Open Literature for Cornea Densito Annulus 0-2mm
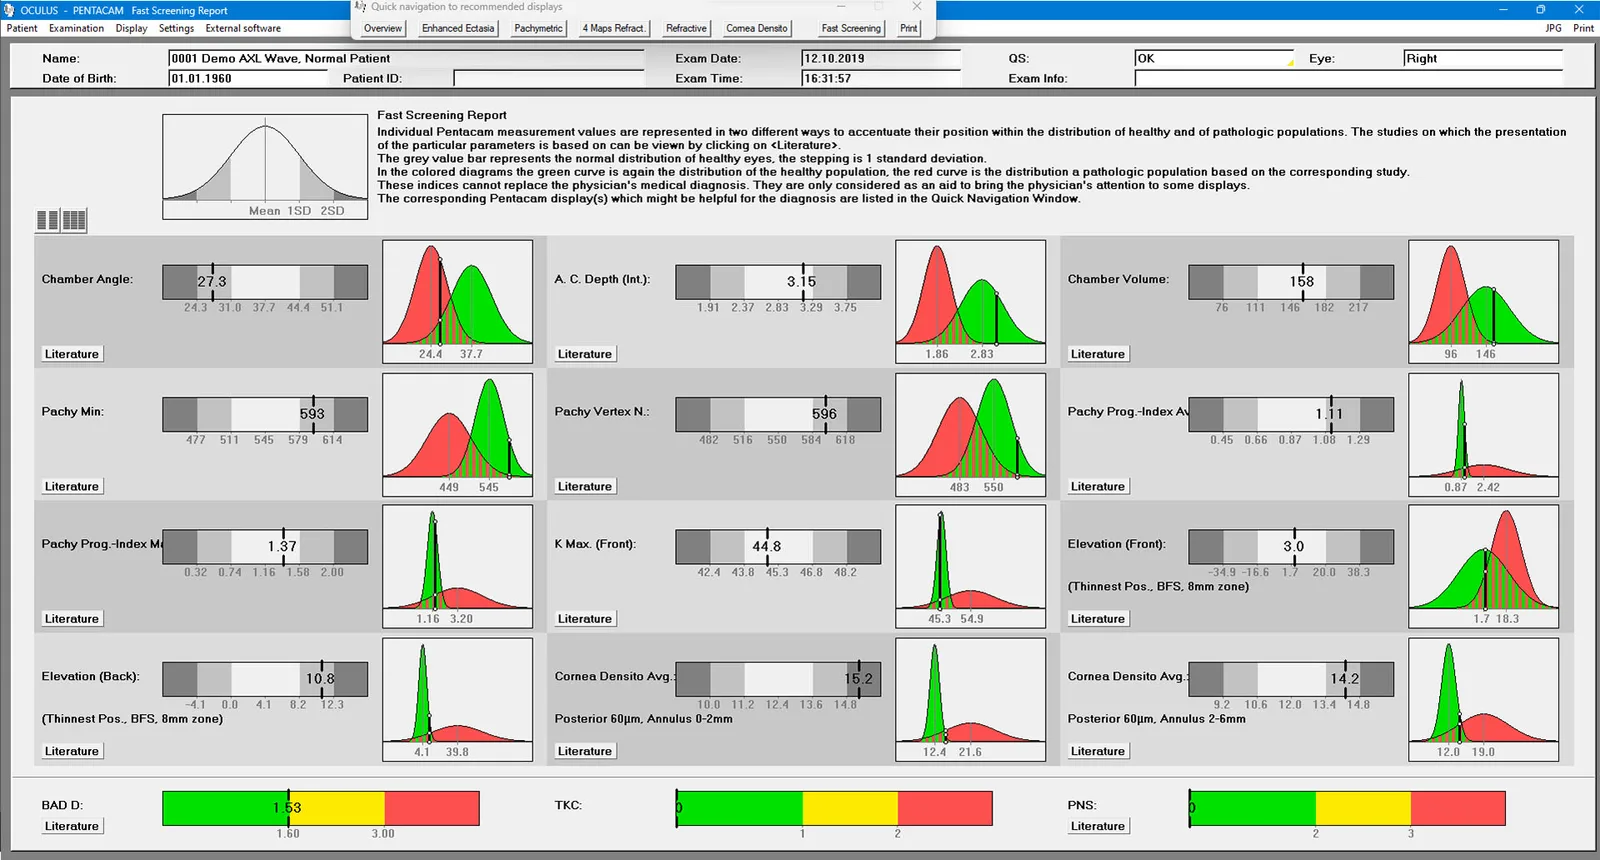 pos(585,751)
